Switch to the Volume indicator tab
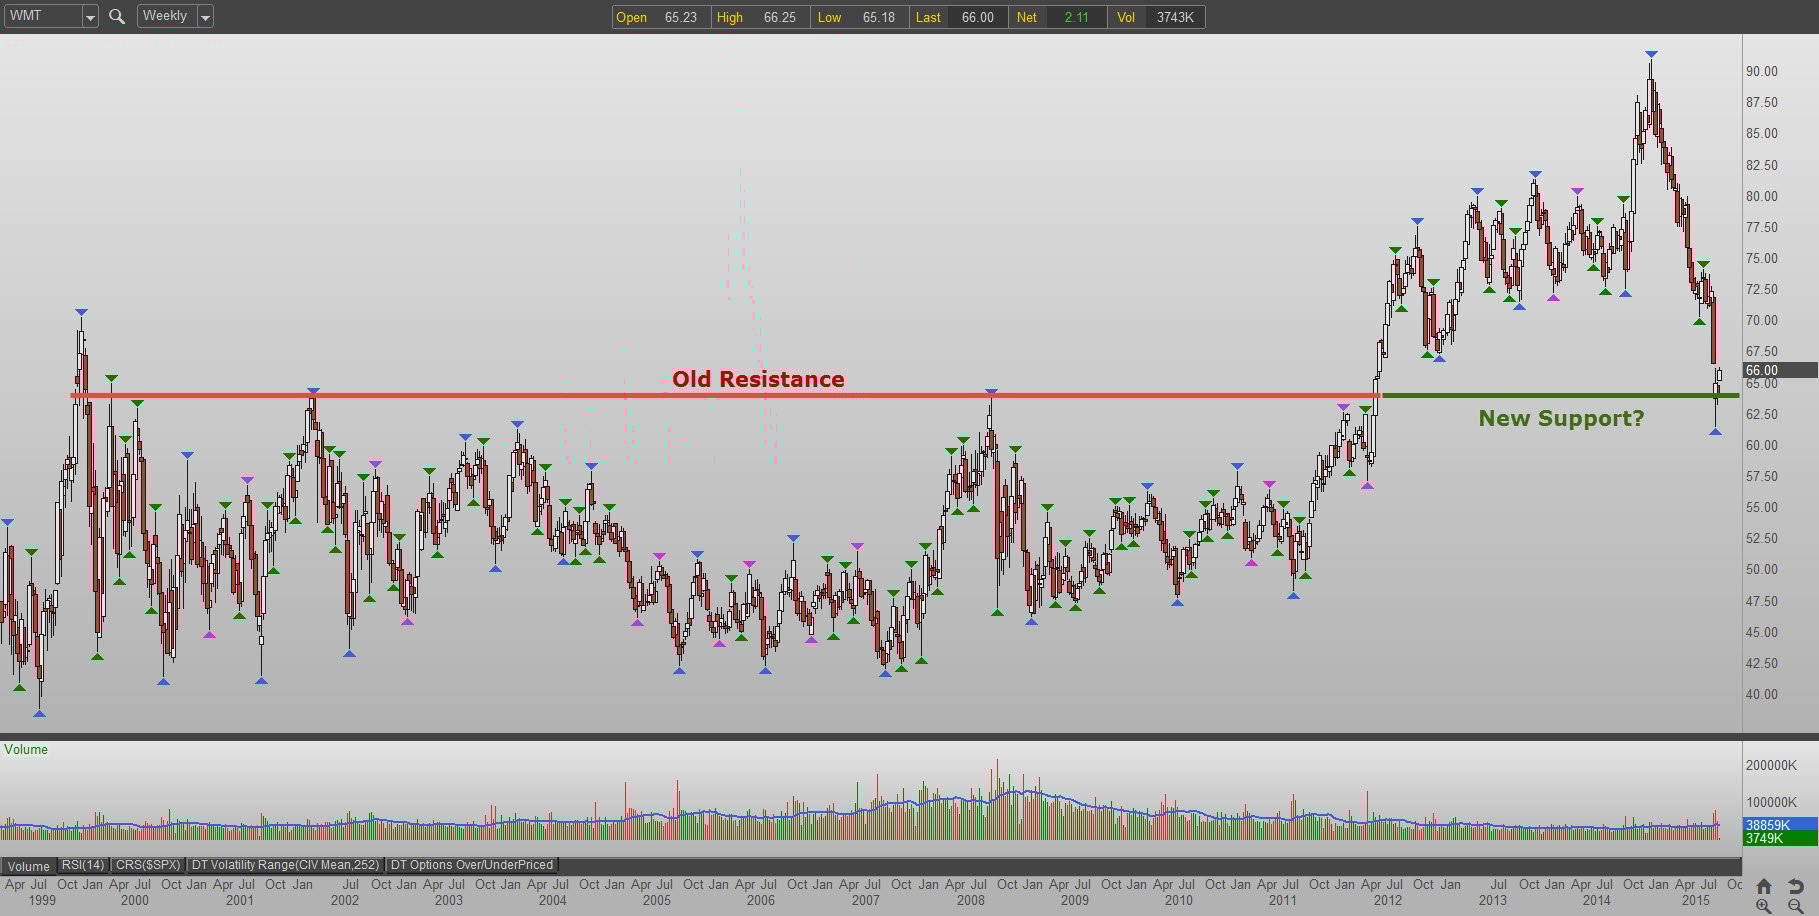The width and height of the screenshot is (1819, 916). [x=29, y=866]
